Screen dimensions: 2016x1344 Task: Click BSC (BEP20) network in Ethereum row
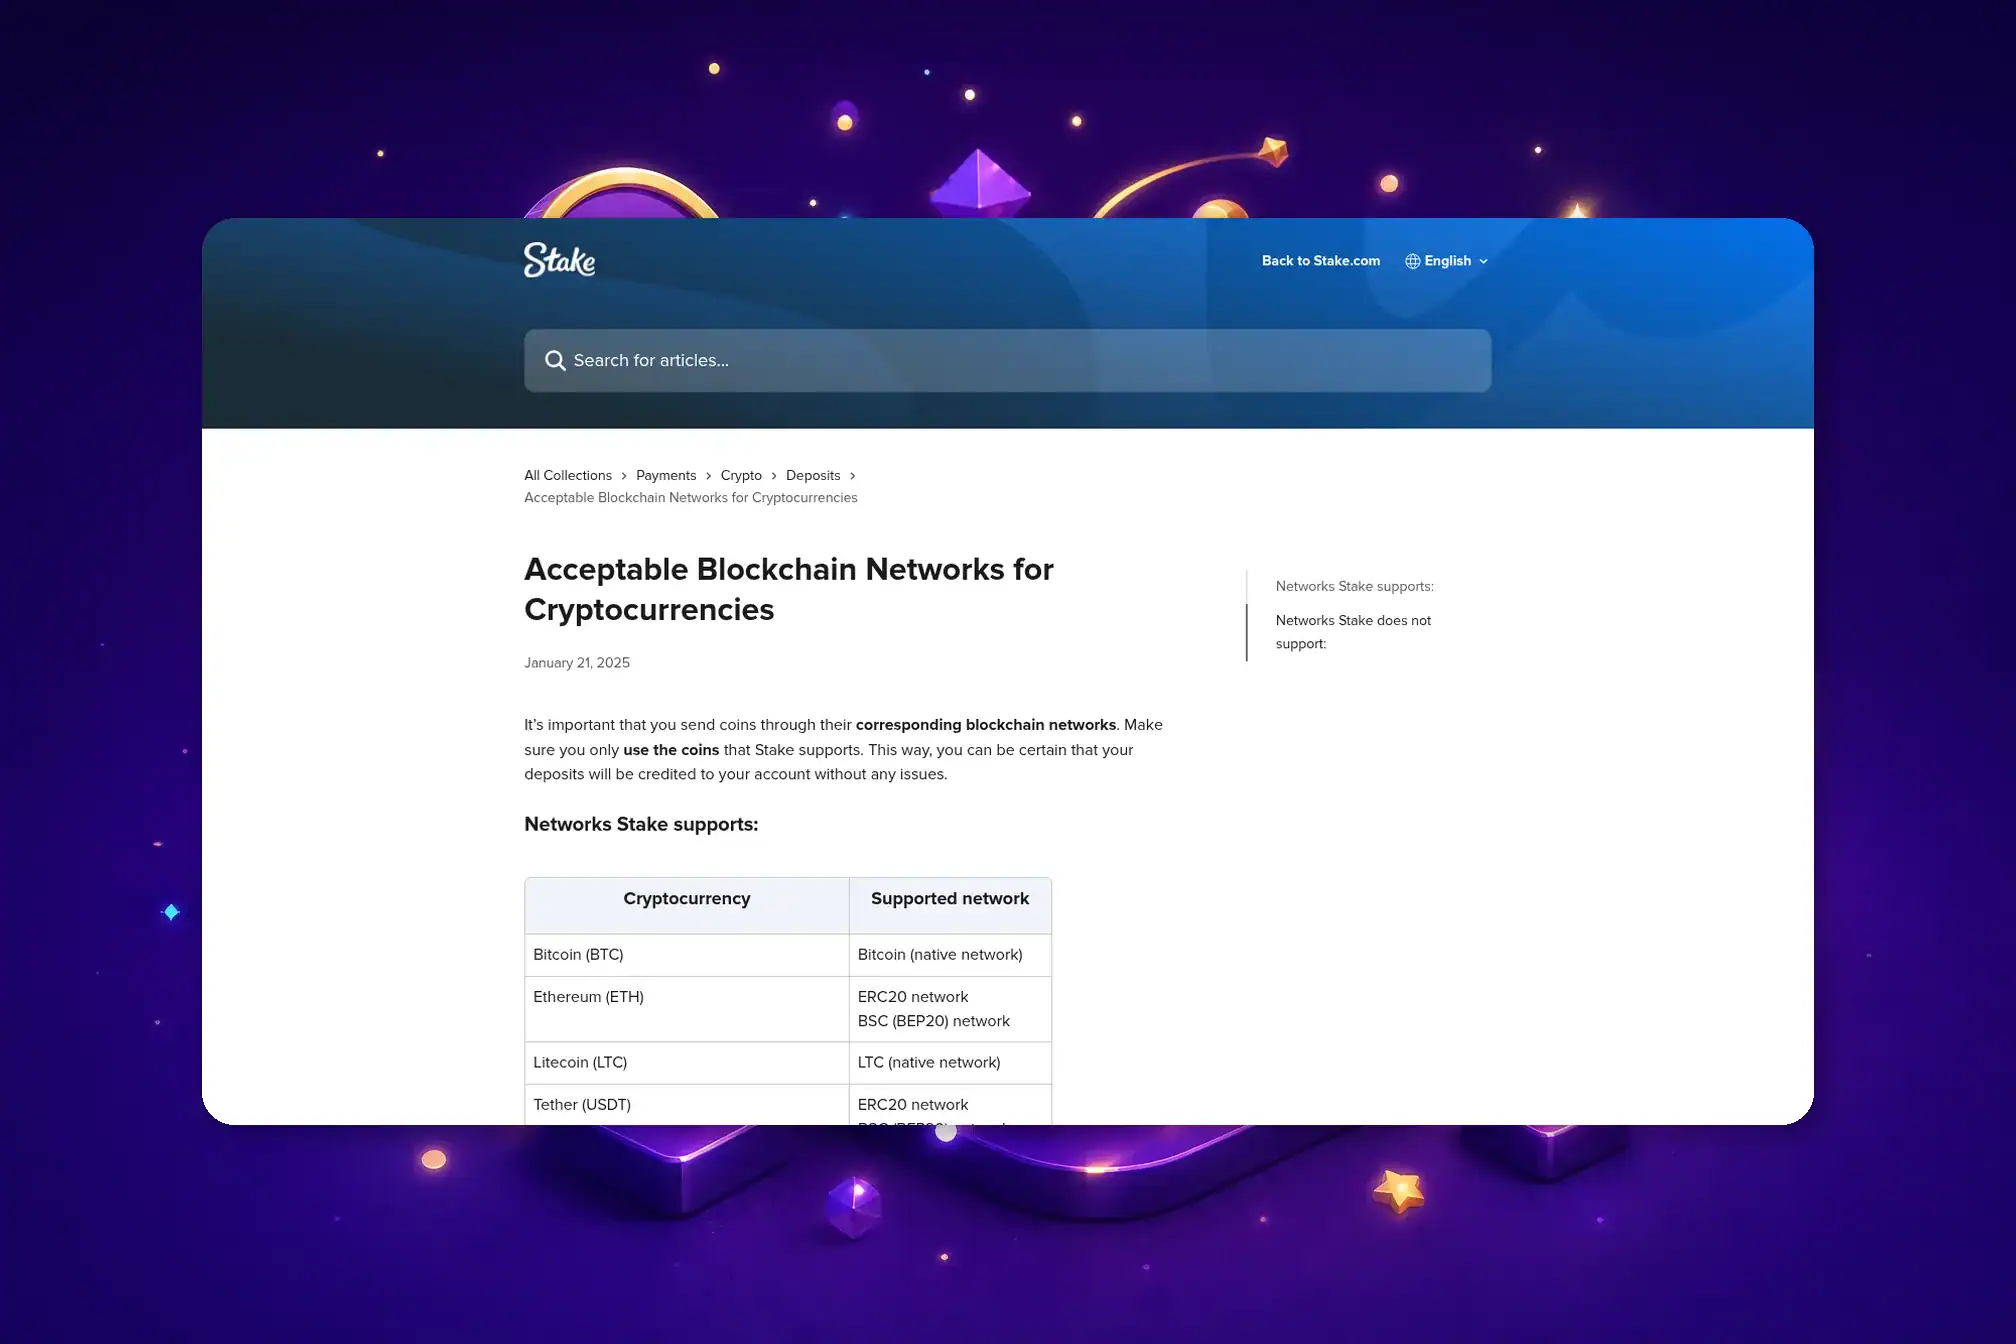934,1021
